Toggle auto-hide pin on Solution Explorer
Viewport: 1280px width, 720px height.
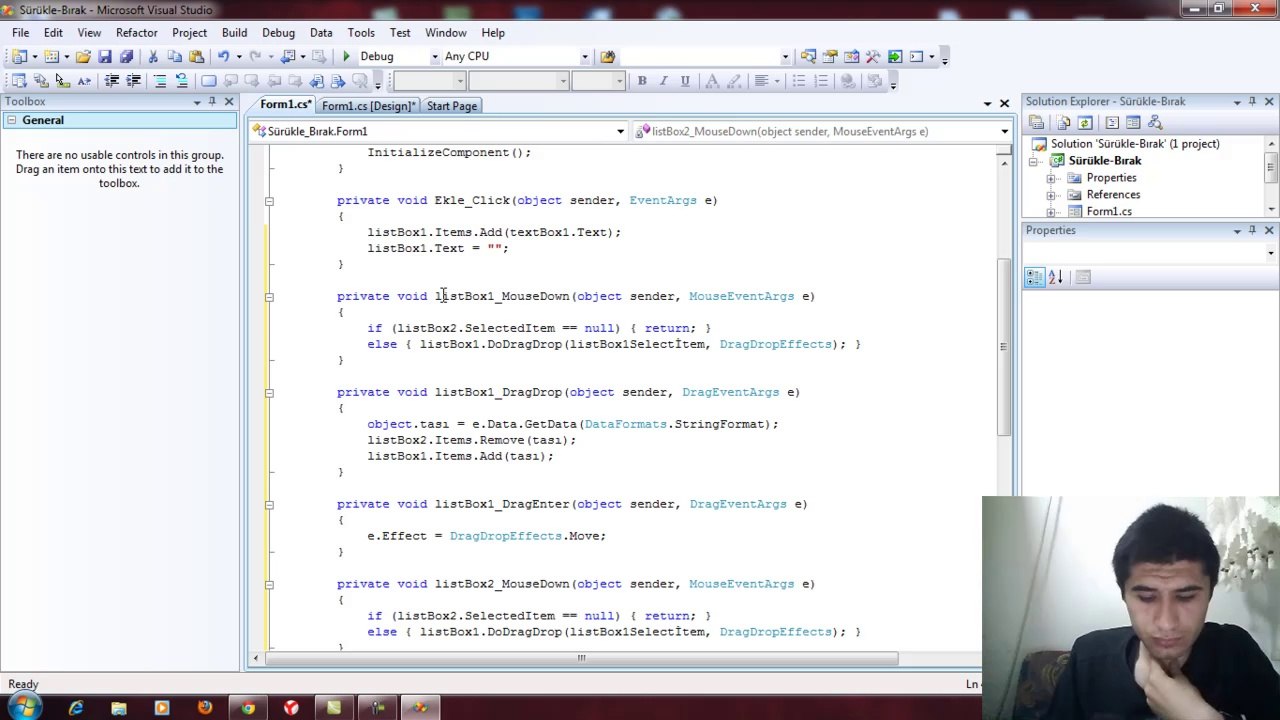coord(1252,102)
